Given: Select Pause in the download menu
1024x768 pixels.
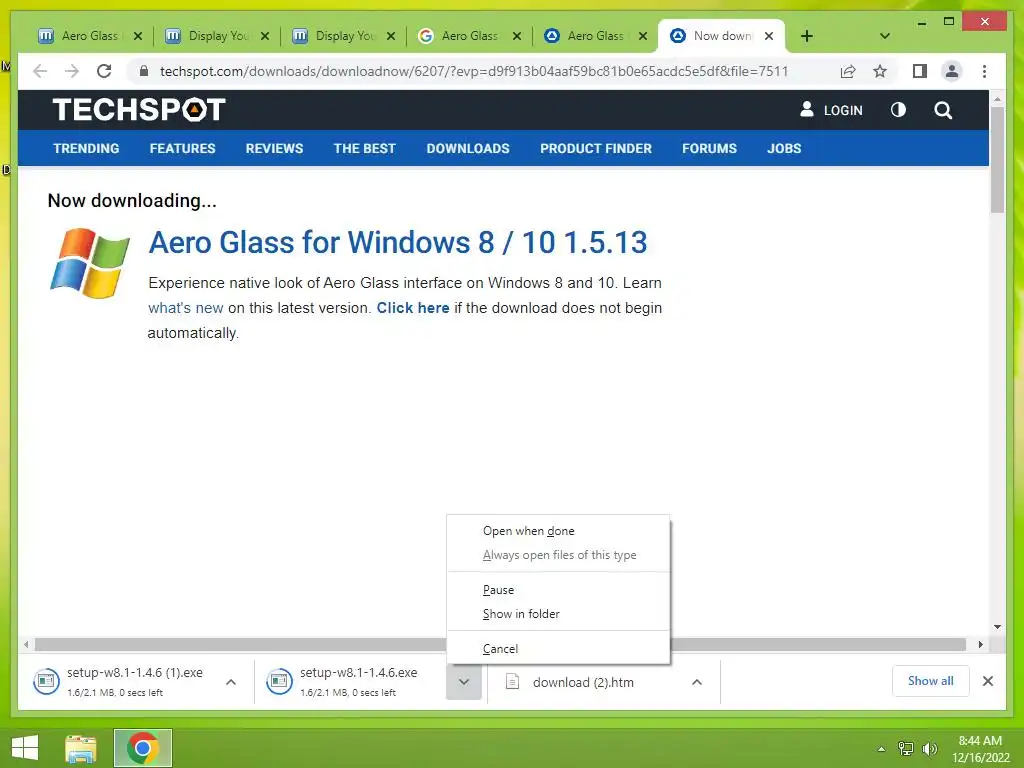Looking at the screenshot, I should 558,590.
